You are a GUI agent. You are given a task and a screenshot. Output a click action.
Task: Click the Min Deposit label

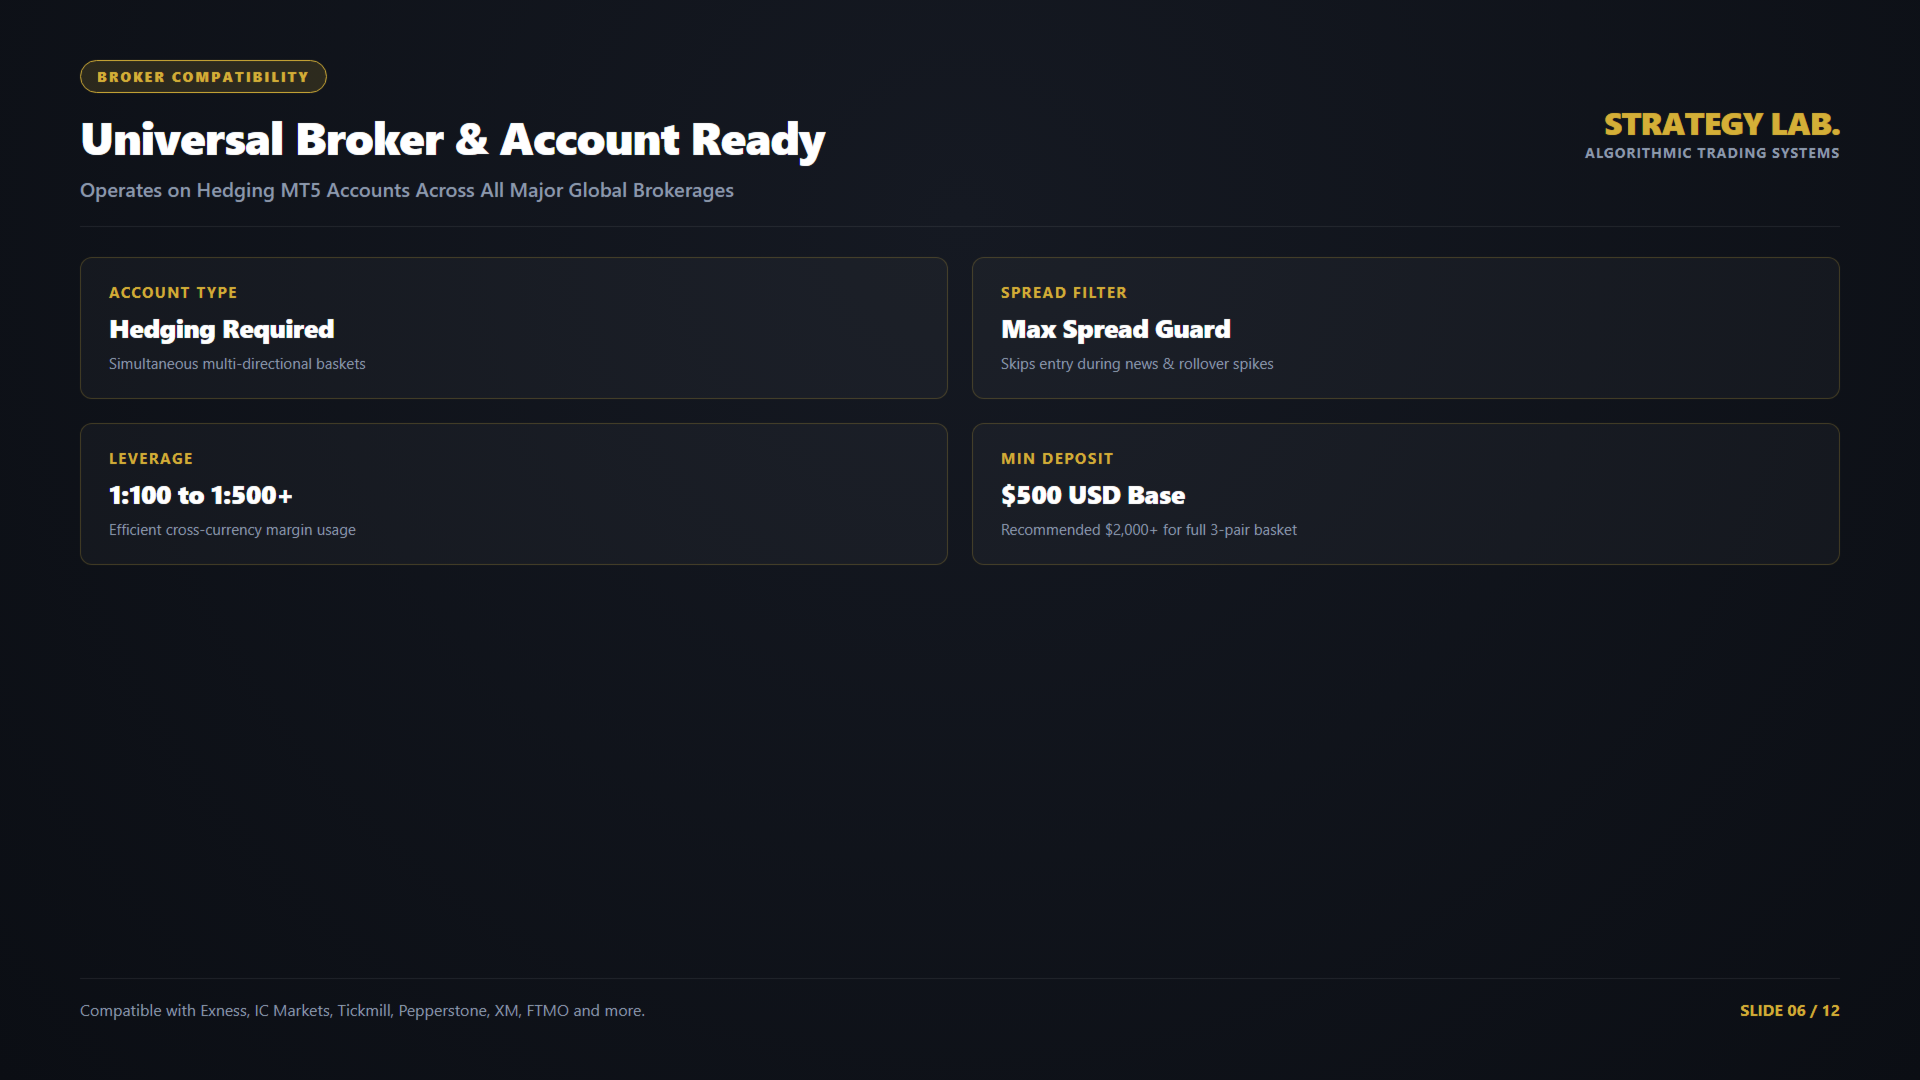(x=1057, y=459)
